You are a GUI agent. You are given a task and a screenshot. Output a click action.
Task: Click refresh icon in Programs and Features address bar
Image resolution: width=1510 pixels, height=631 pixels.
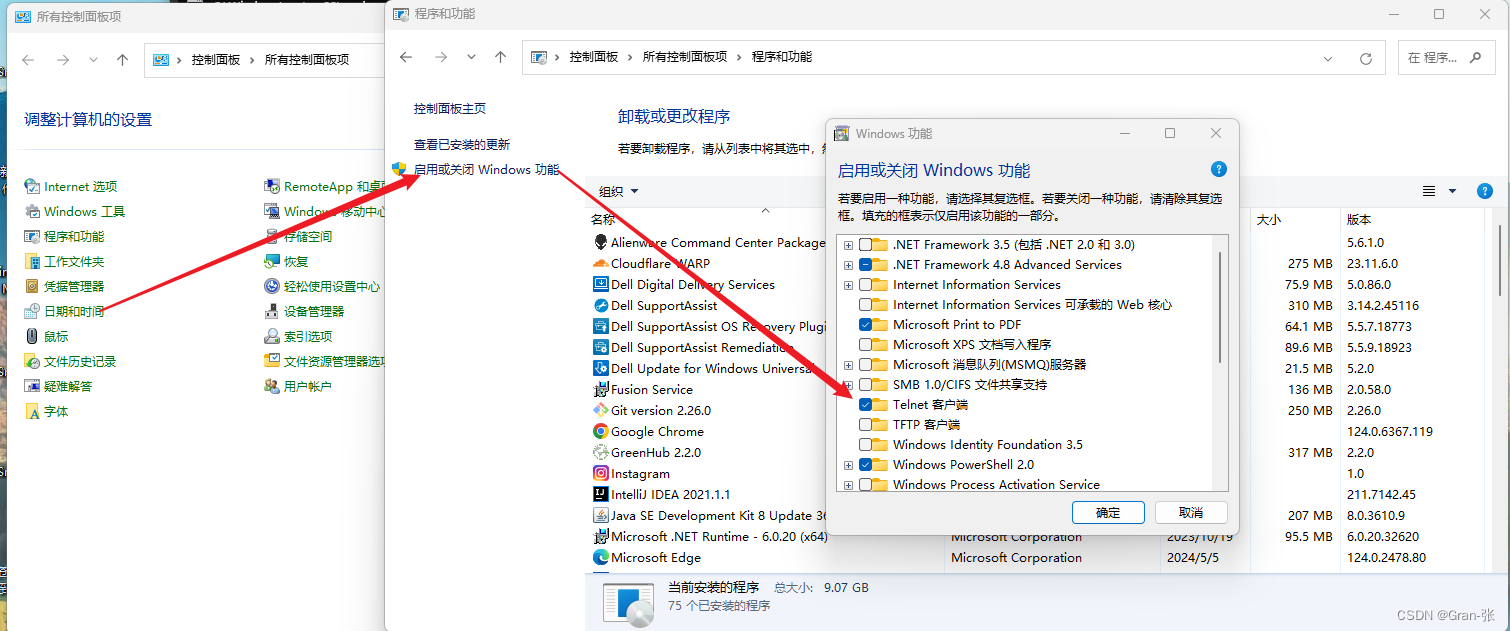point(1366,58)
